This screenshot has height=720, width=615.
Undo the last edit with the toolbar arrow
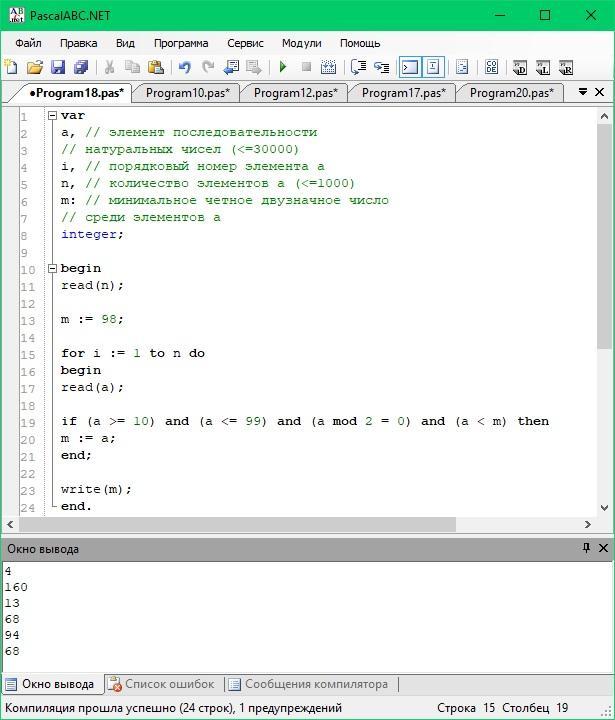[184, 68]
